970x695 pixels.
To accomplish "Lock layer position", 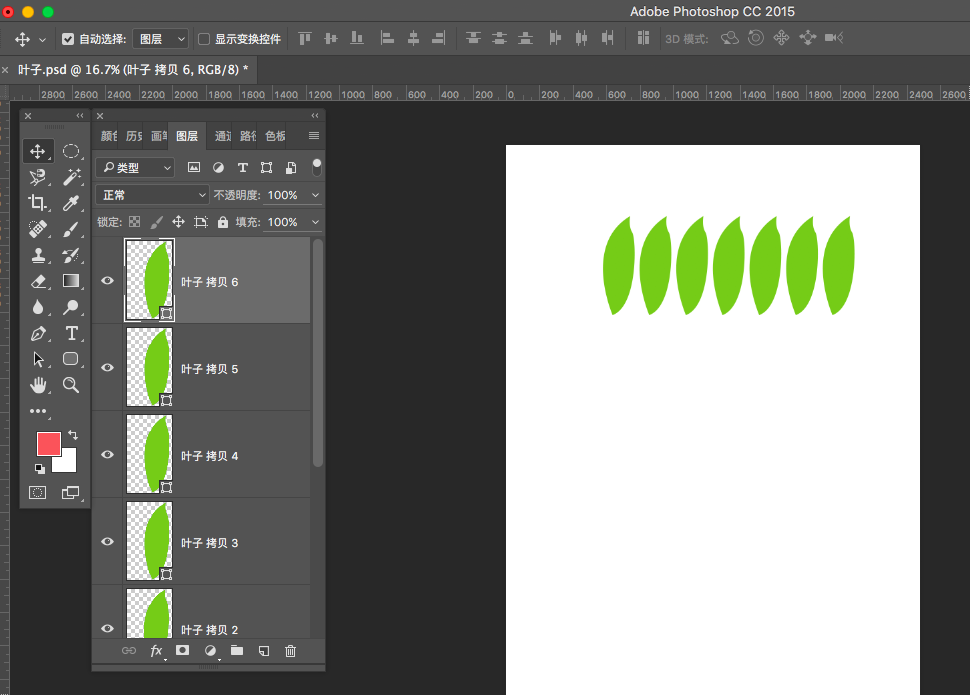I will (x=178, y=222).
